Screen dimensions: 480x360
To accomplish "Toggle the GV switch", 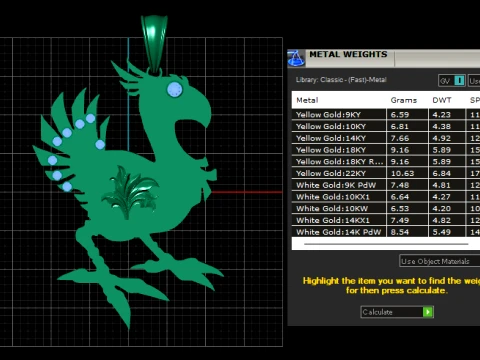I will 452,81.
